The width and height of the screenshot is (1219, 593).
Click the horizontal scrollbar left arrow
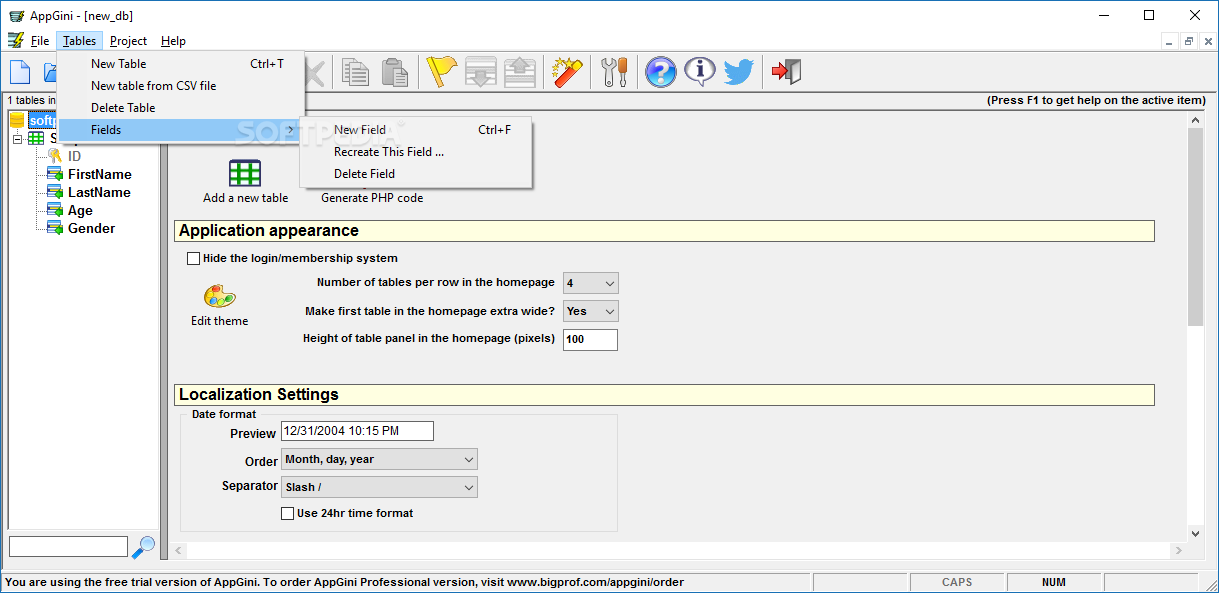179,550
